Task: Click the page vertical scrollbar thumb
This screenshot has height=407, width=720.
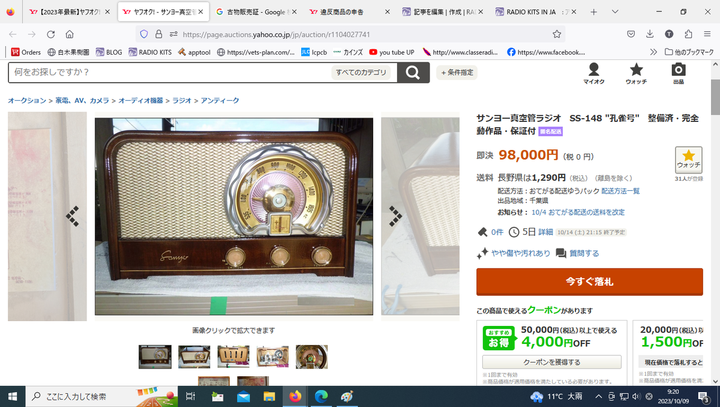Action: point(715,96)
